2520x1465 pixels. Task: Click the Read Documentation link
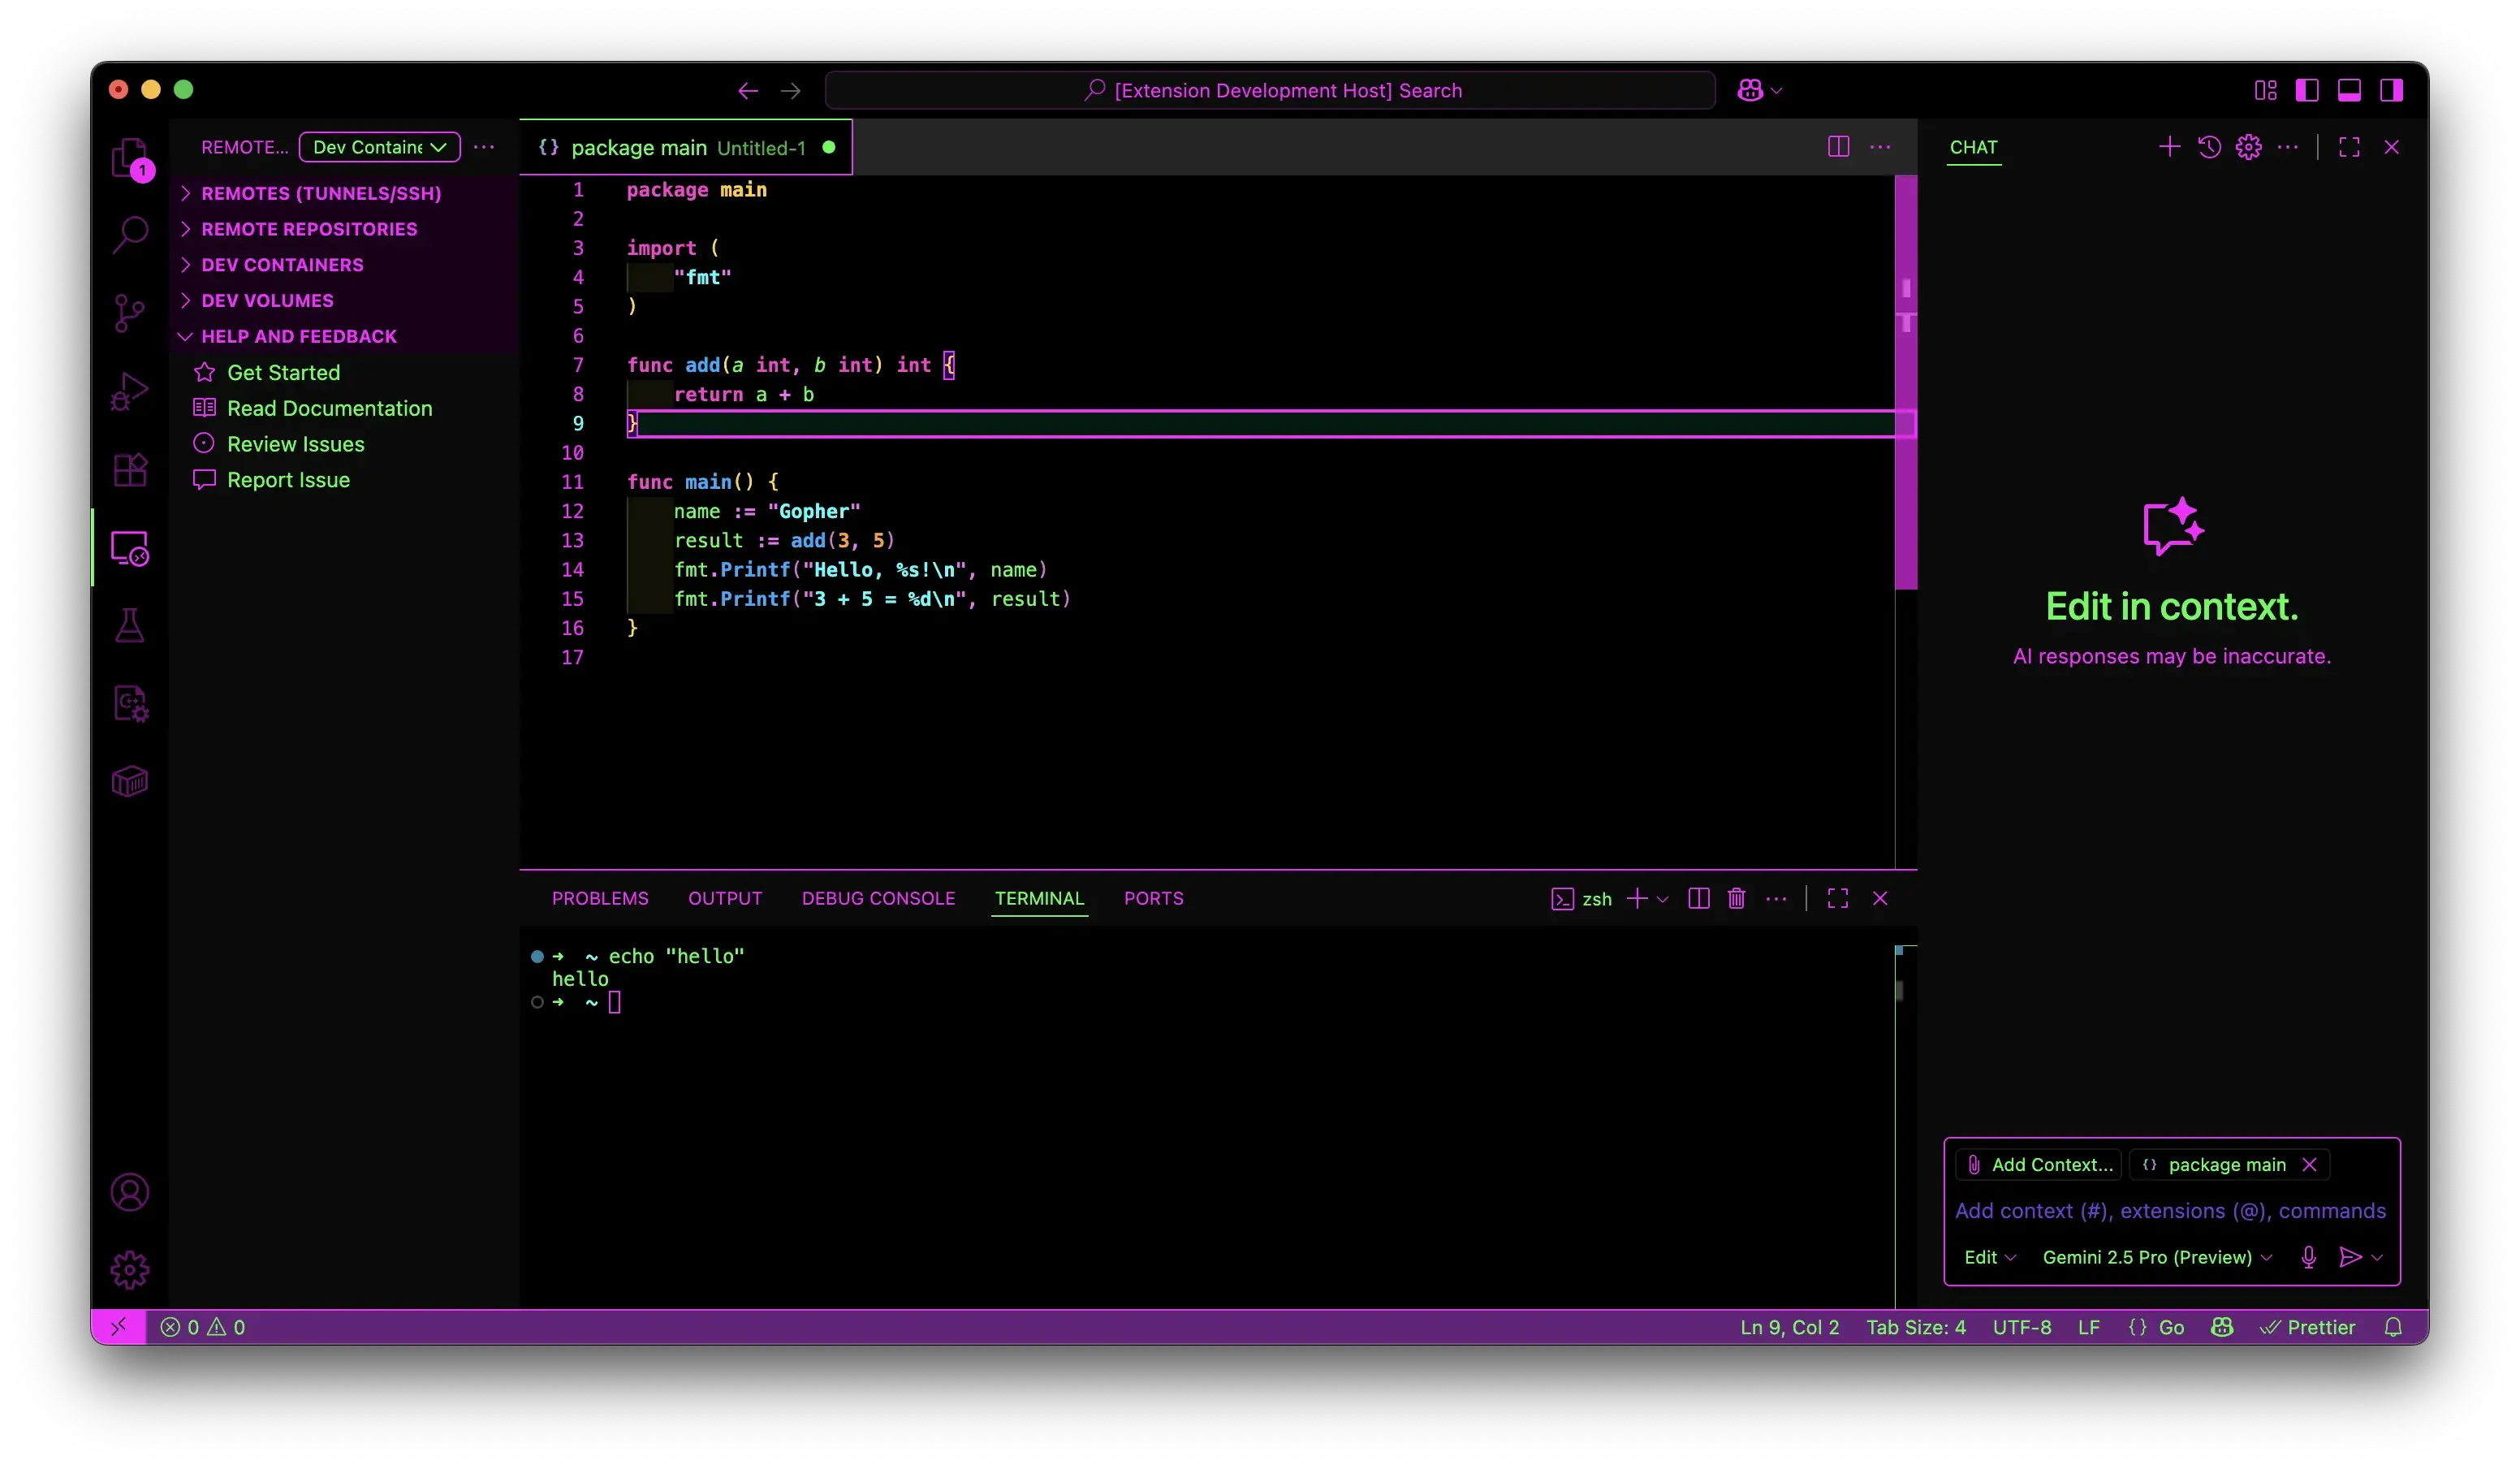[x=329, y=408]
